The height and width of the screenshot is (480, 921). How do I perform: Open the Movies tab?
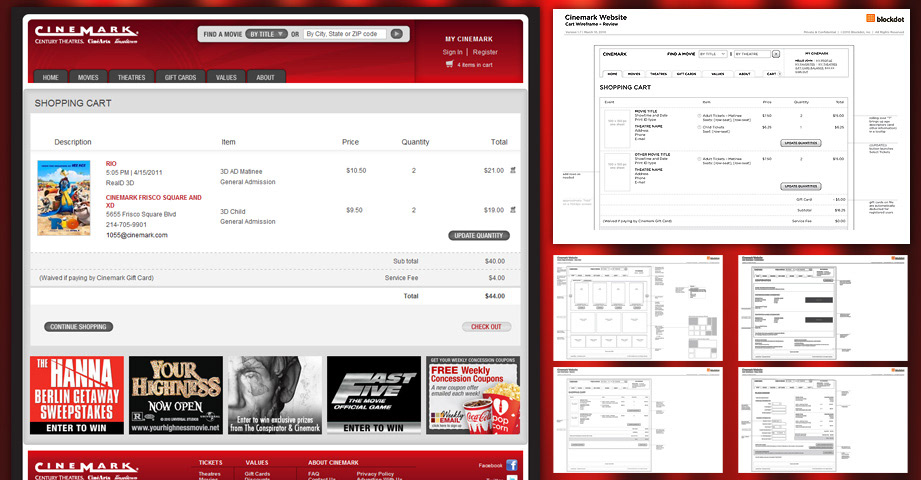click(88, 77)
